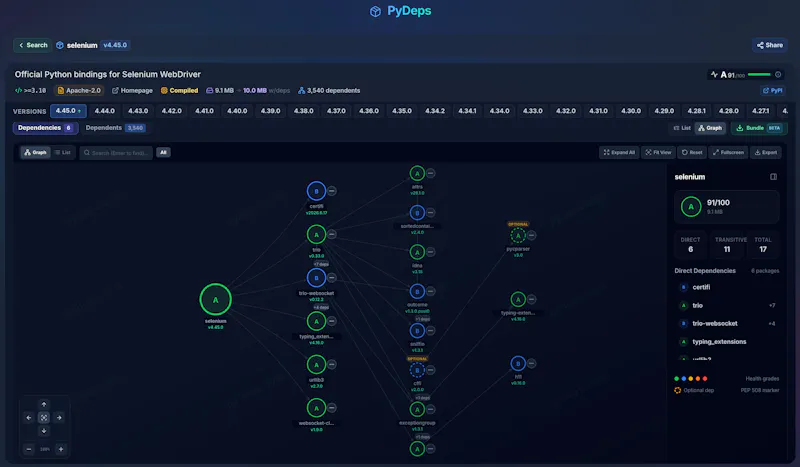Image resolution: width=800 pixels, height=467 pixels.
Task: Select the trio node in graph
Action: point(316,235)
